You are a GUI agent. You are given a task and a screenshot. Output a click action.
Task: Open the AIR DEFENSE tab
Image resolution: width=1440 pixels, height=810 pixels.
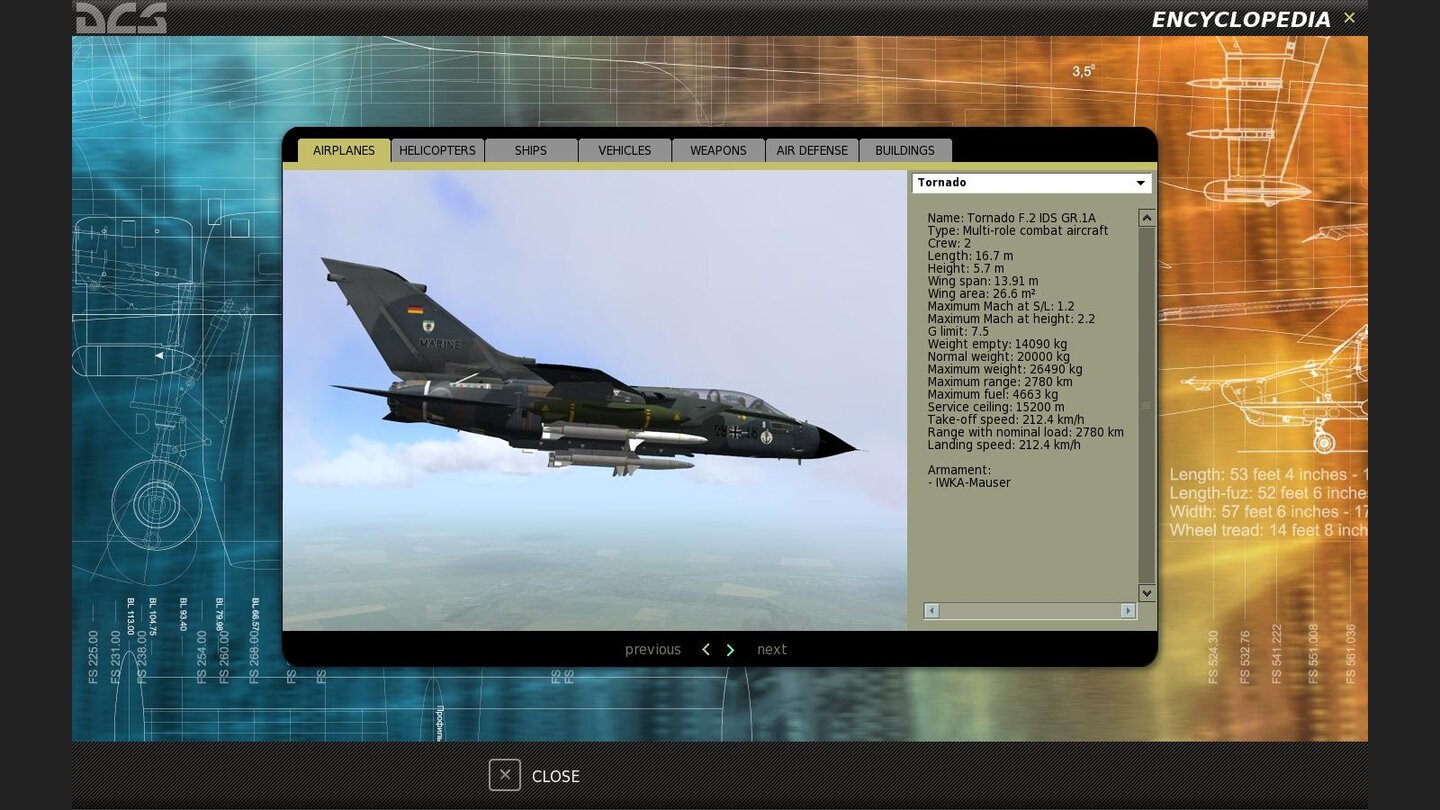812,150
